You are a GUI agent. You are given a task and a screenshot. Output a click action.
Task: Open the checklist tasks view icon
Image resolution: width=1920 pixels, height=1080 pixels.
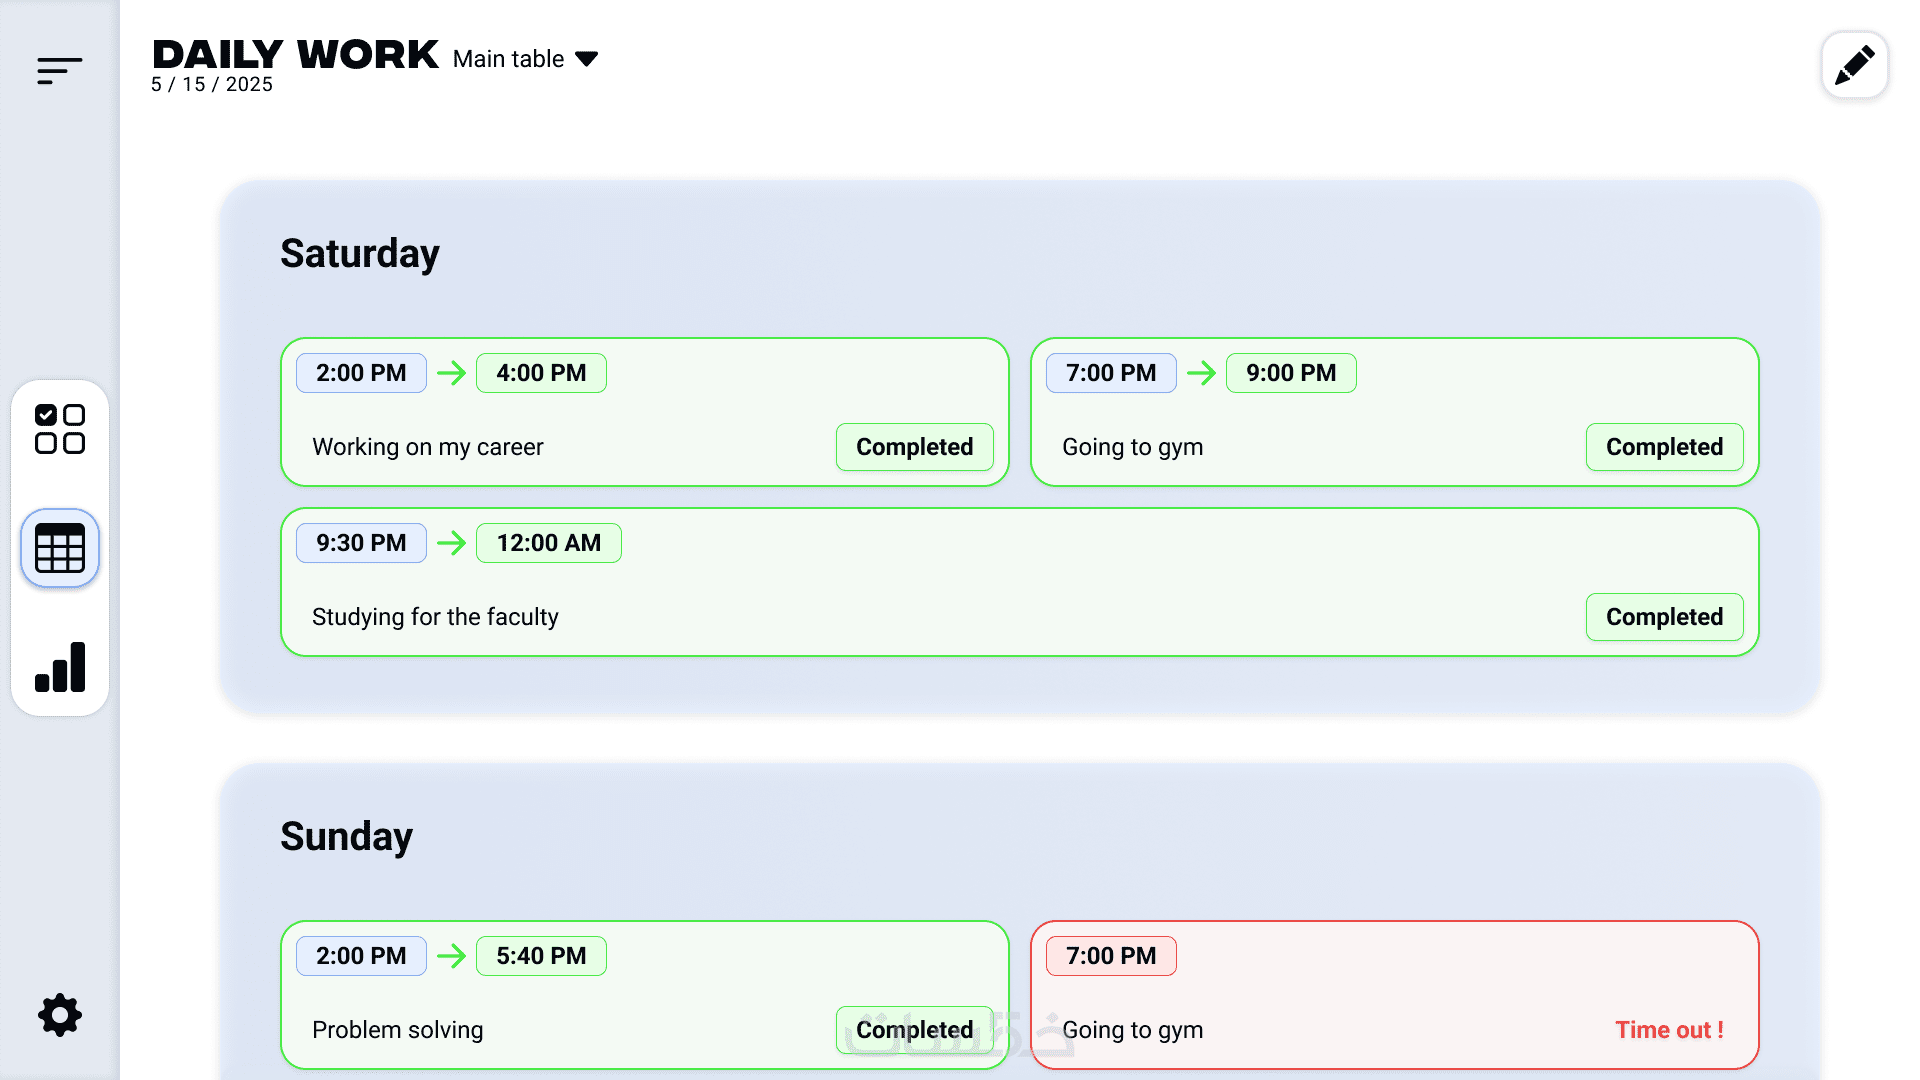click(60, 429)
